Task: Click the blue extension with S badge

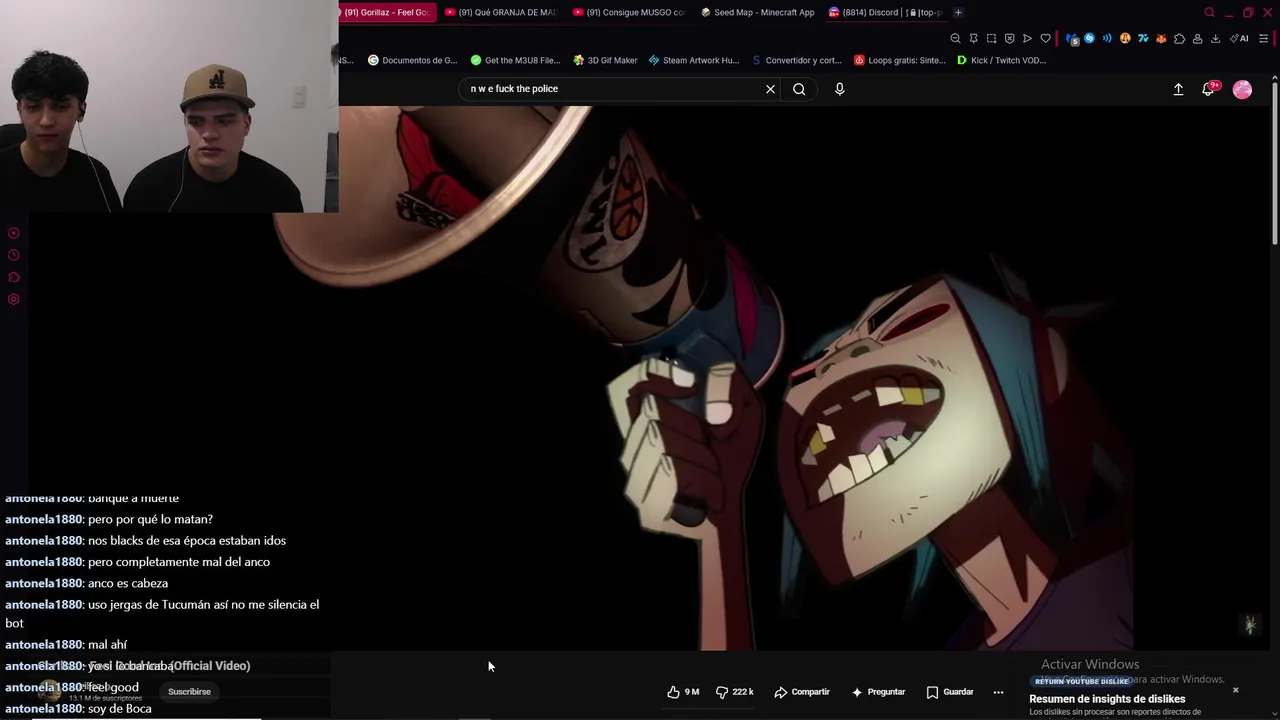Action: (x=1072, y=38)
